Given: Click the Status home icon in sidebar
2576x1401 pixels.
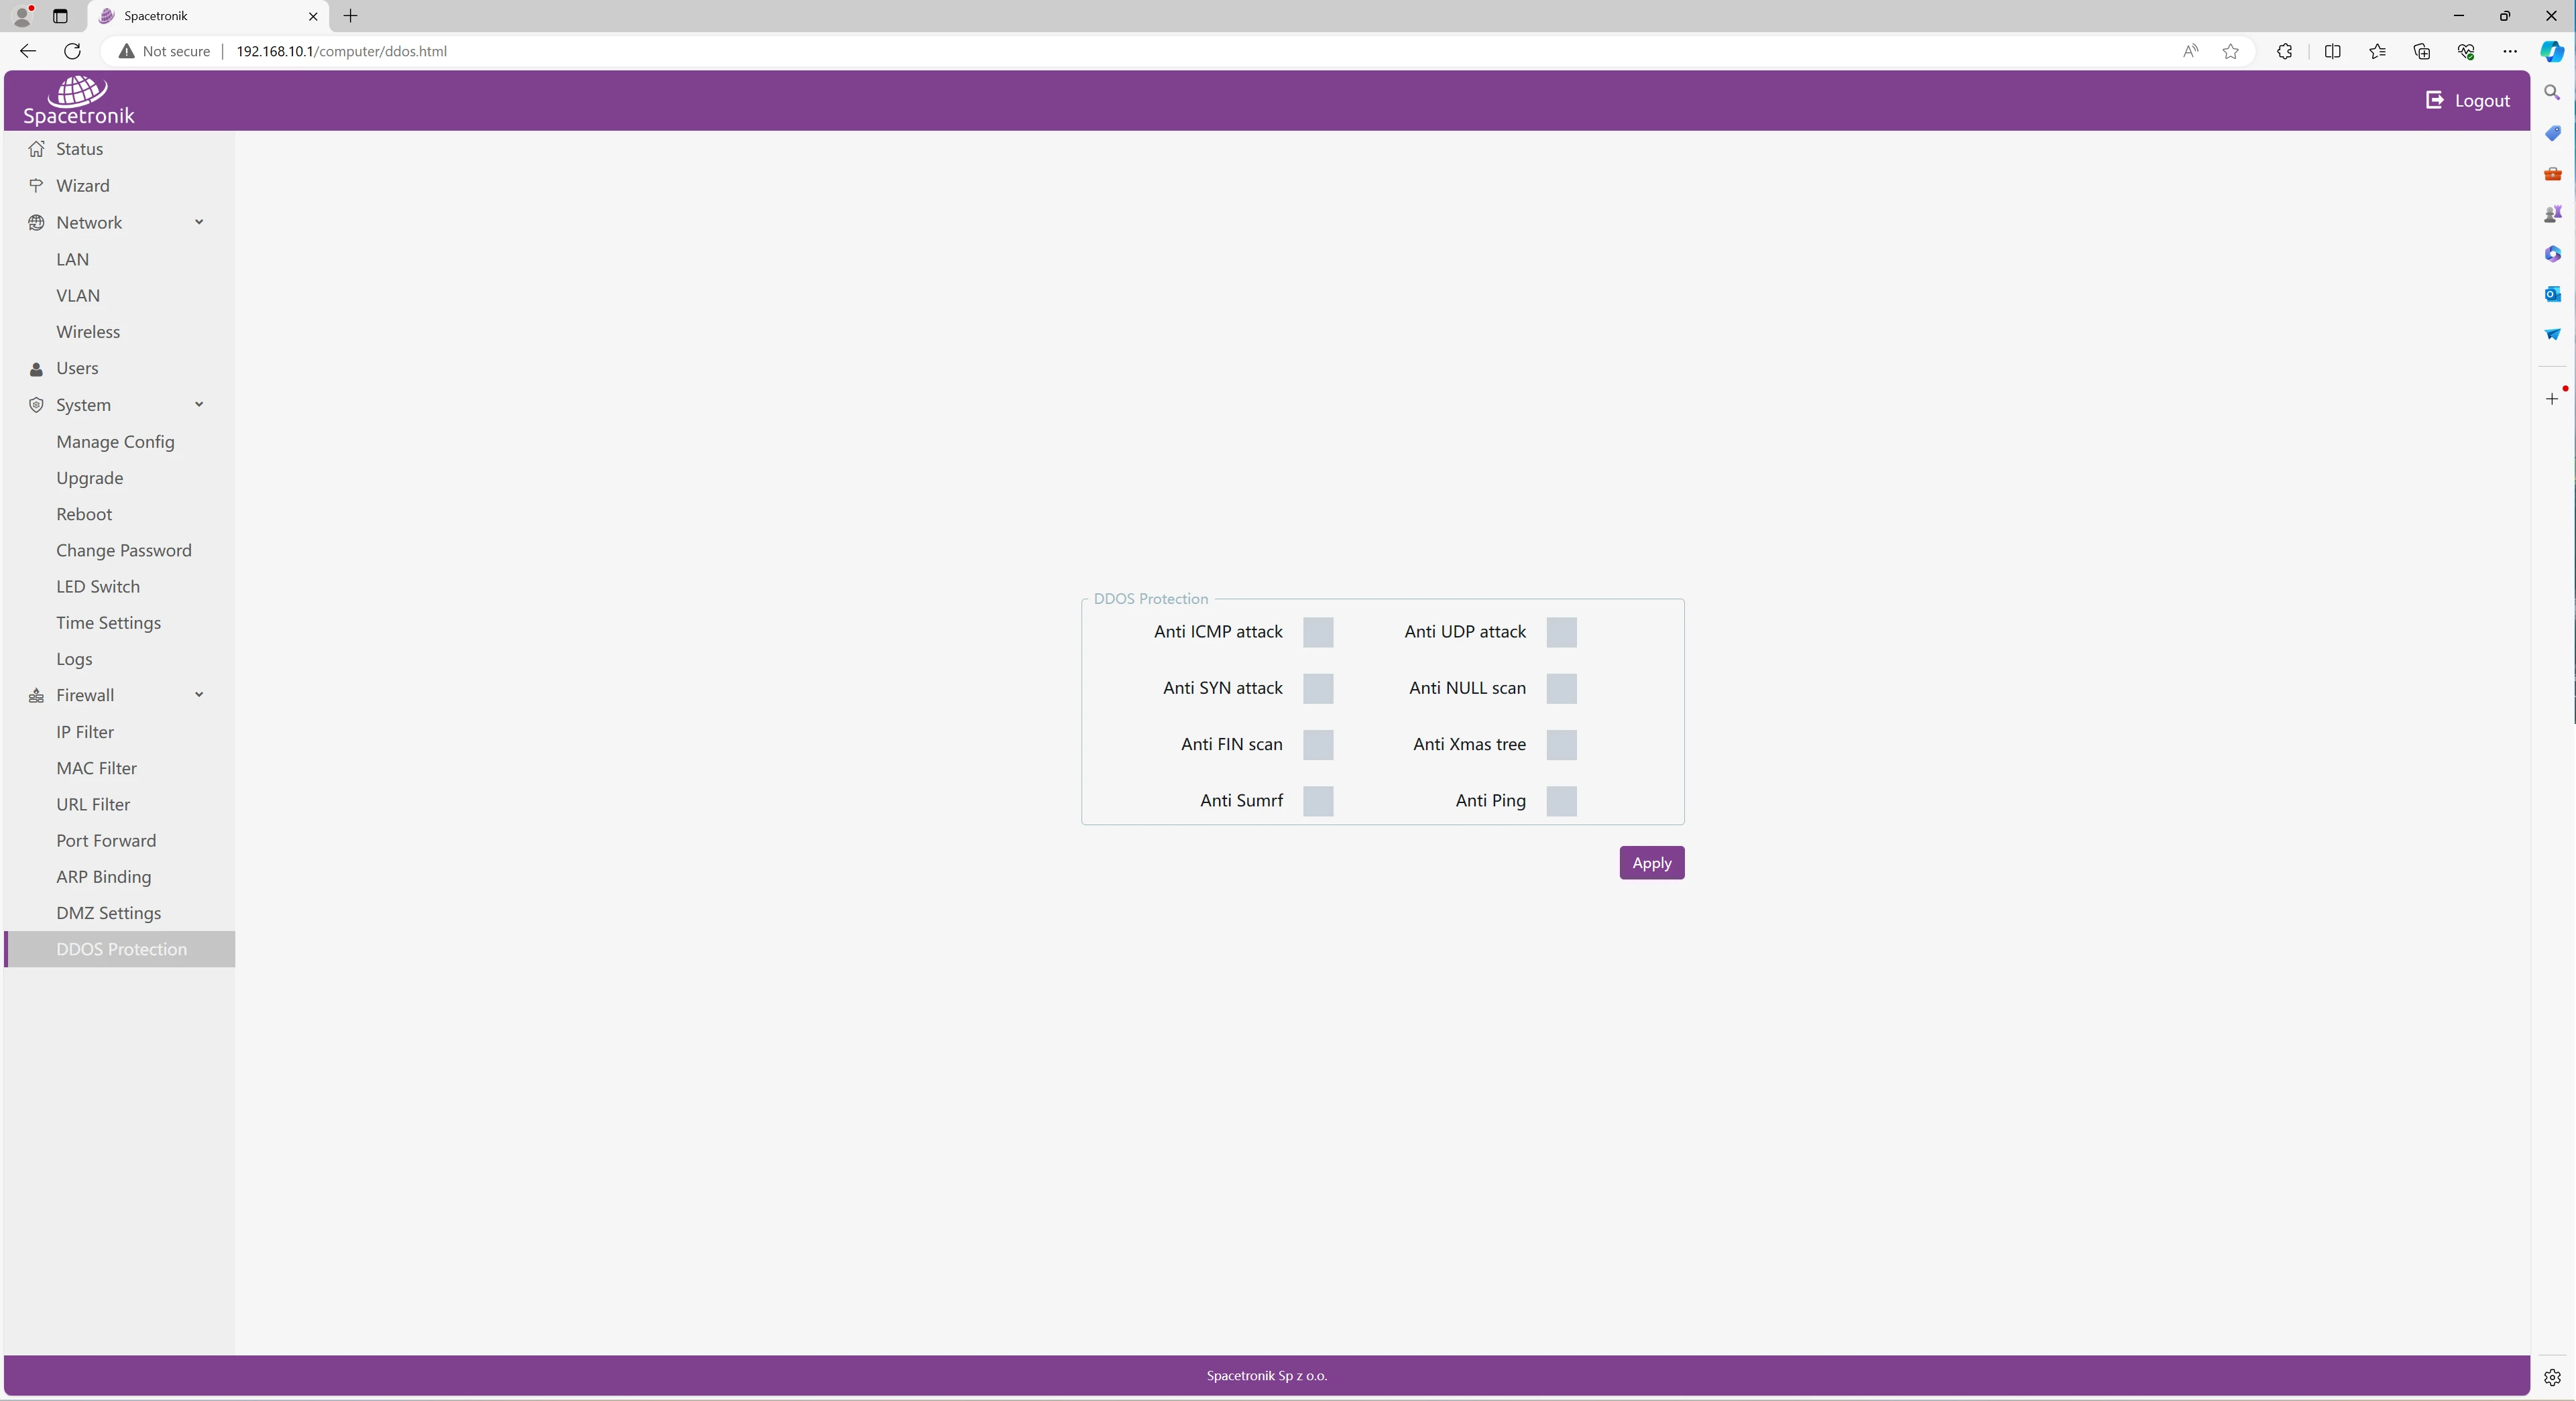Looking at the screenshot, I should coord(37,149).
